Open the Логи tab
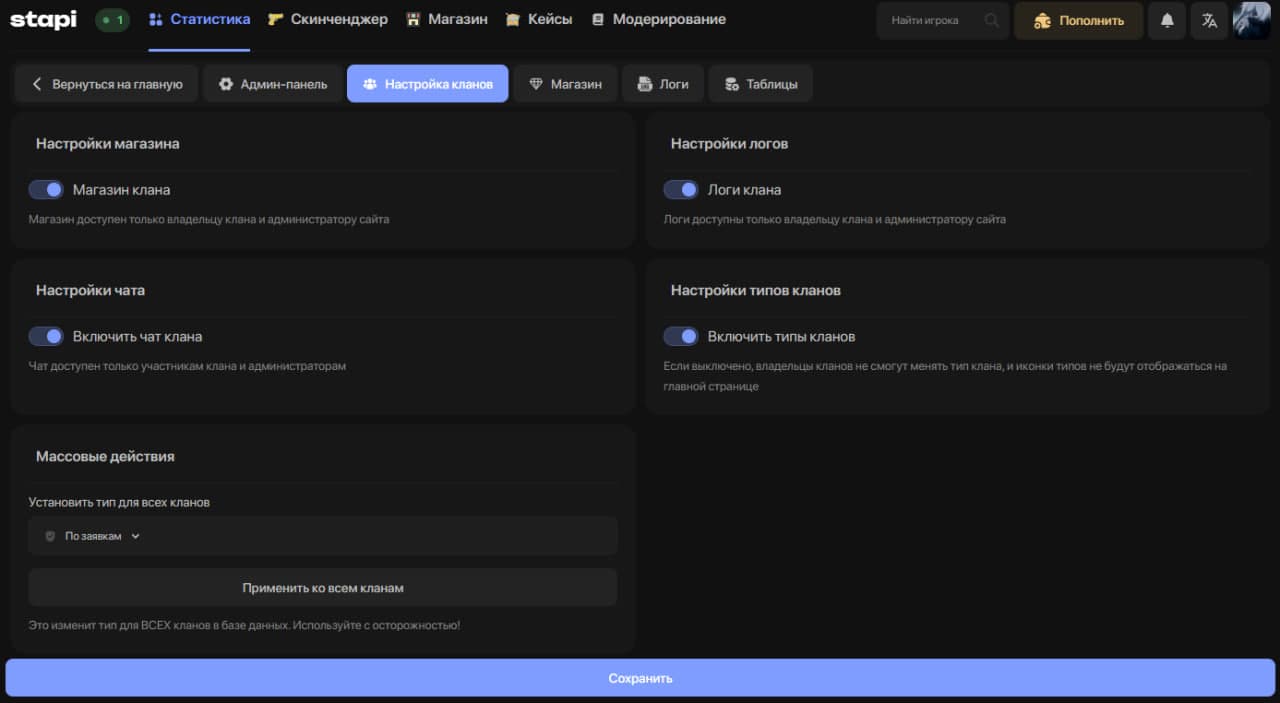The width and height of the screenshot is (1280, 703). point(663,84)
